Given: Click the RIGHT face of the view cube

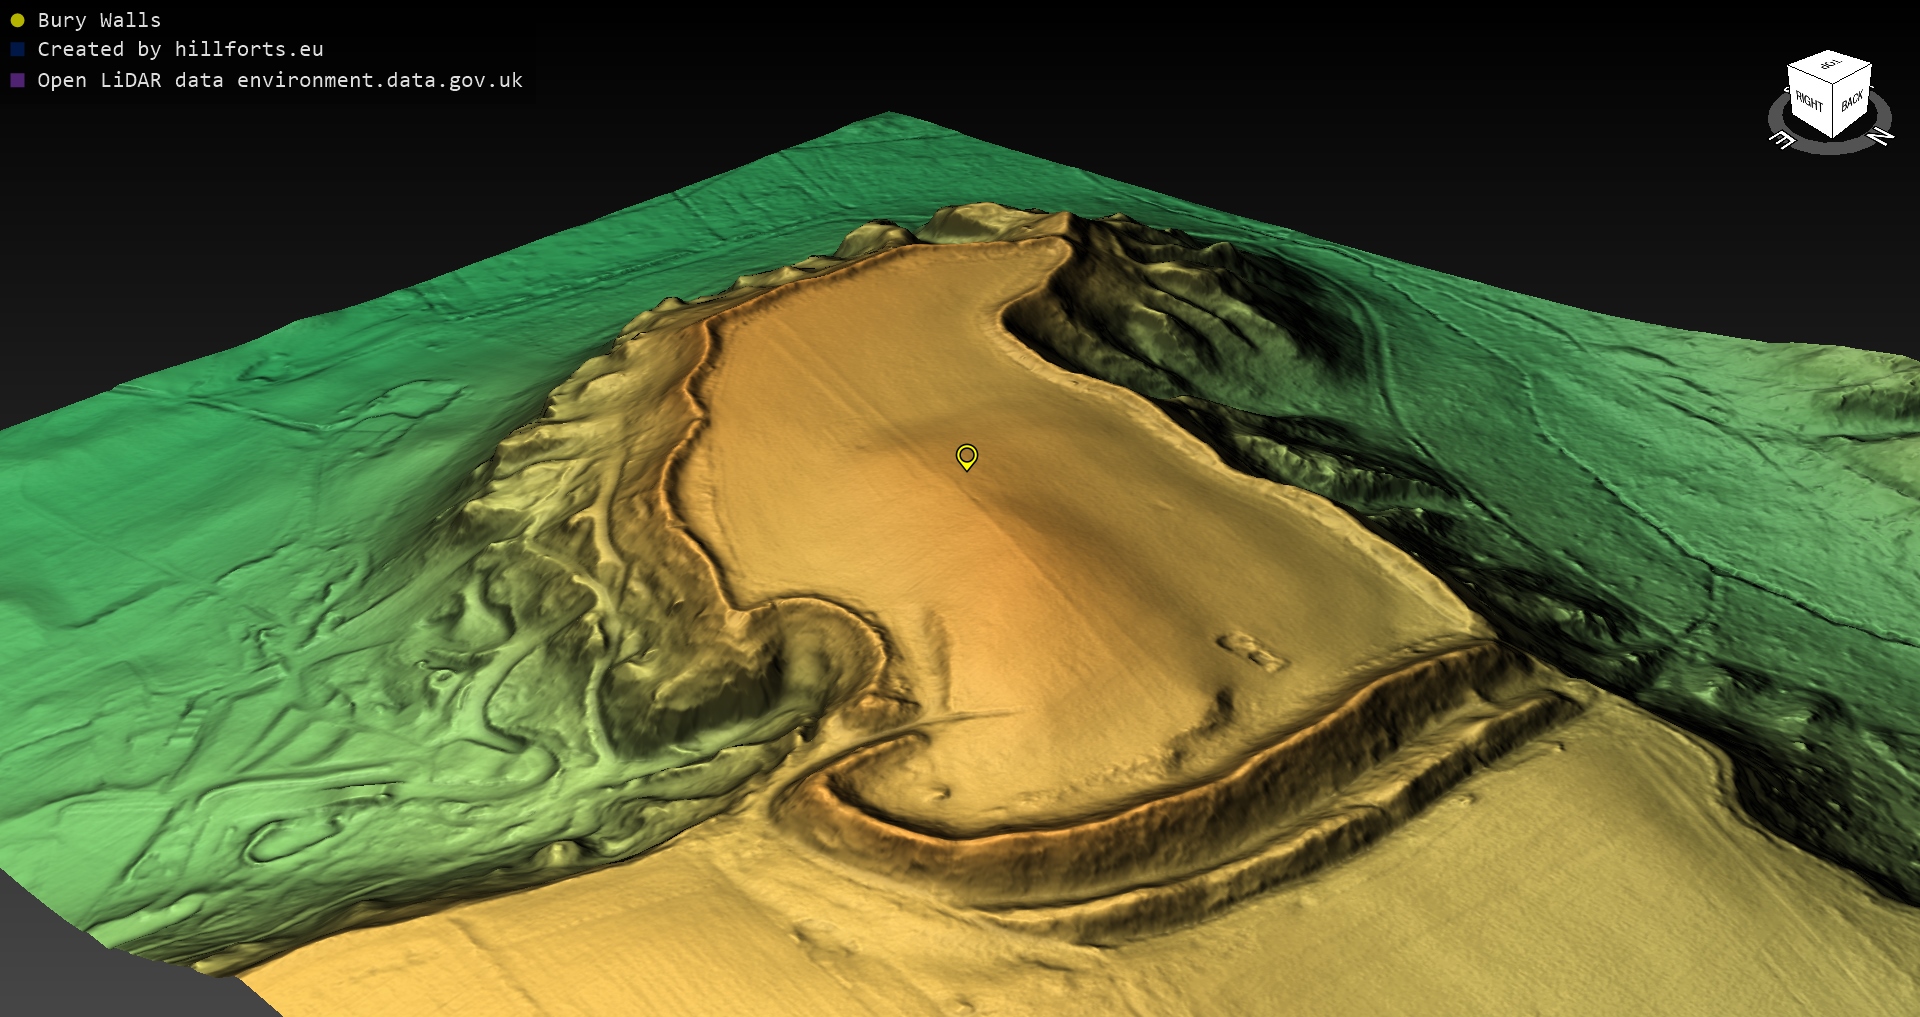Looking at the screenshot, I should (1808, 103).
